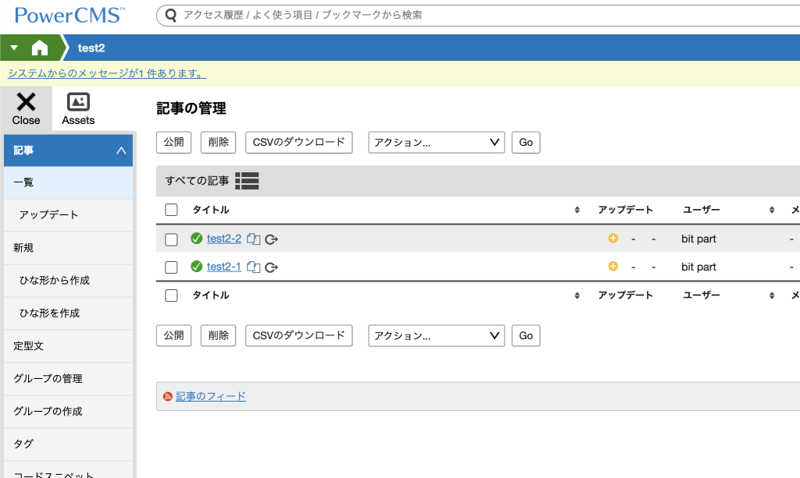Open the top アクション... dropdown
Image resolution: width=800 pixels, height=478 pixels.
pos(436,142)
